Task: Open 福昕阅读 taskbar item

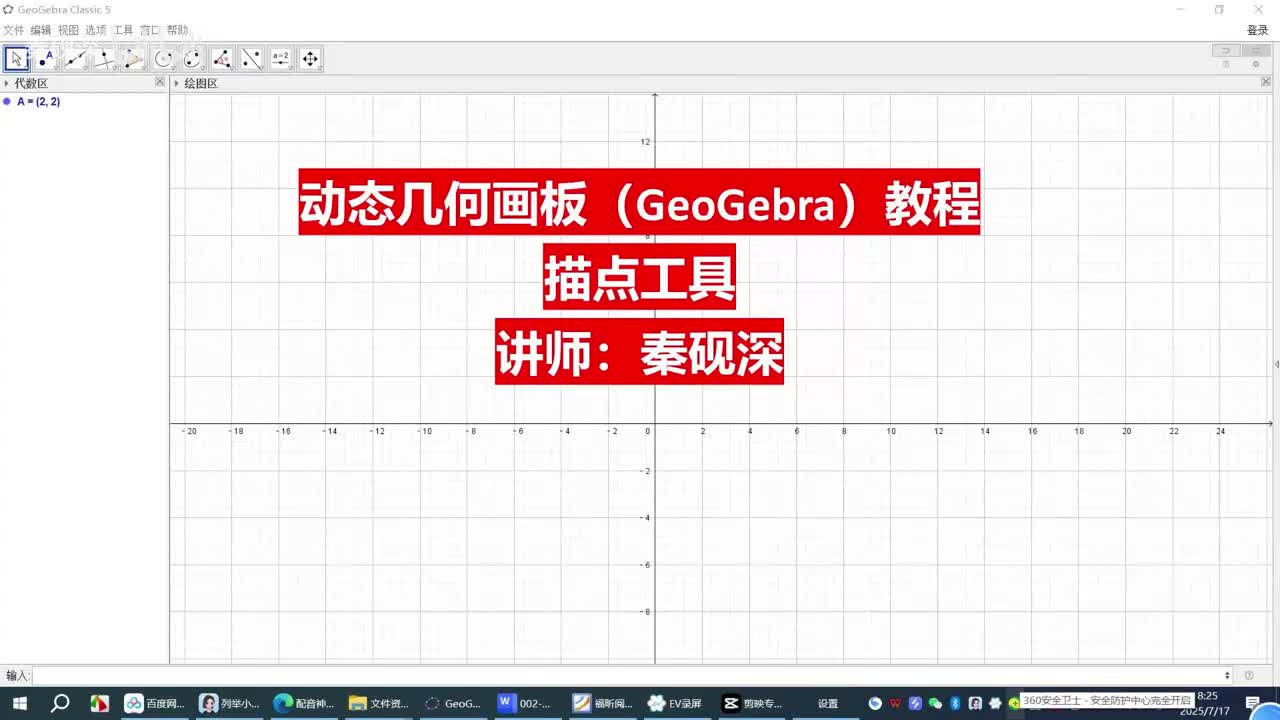Action: tap(602, 703)
